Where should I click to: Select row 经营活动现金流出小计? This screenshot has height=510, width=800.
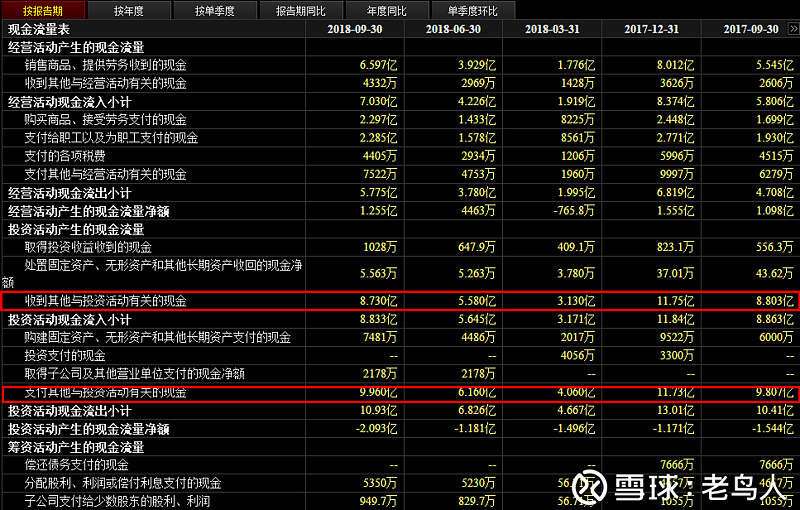[400, 193]
